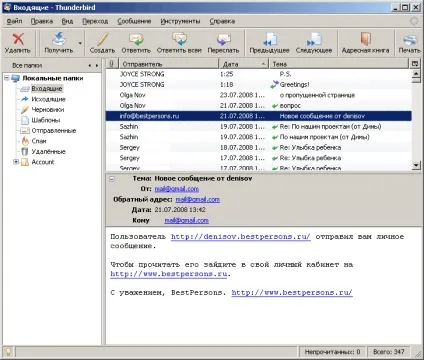Open the Справка menu
The width and height of the screenshot is (424, 360).
tap(222, 21)
